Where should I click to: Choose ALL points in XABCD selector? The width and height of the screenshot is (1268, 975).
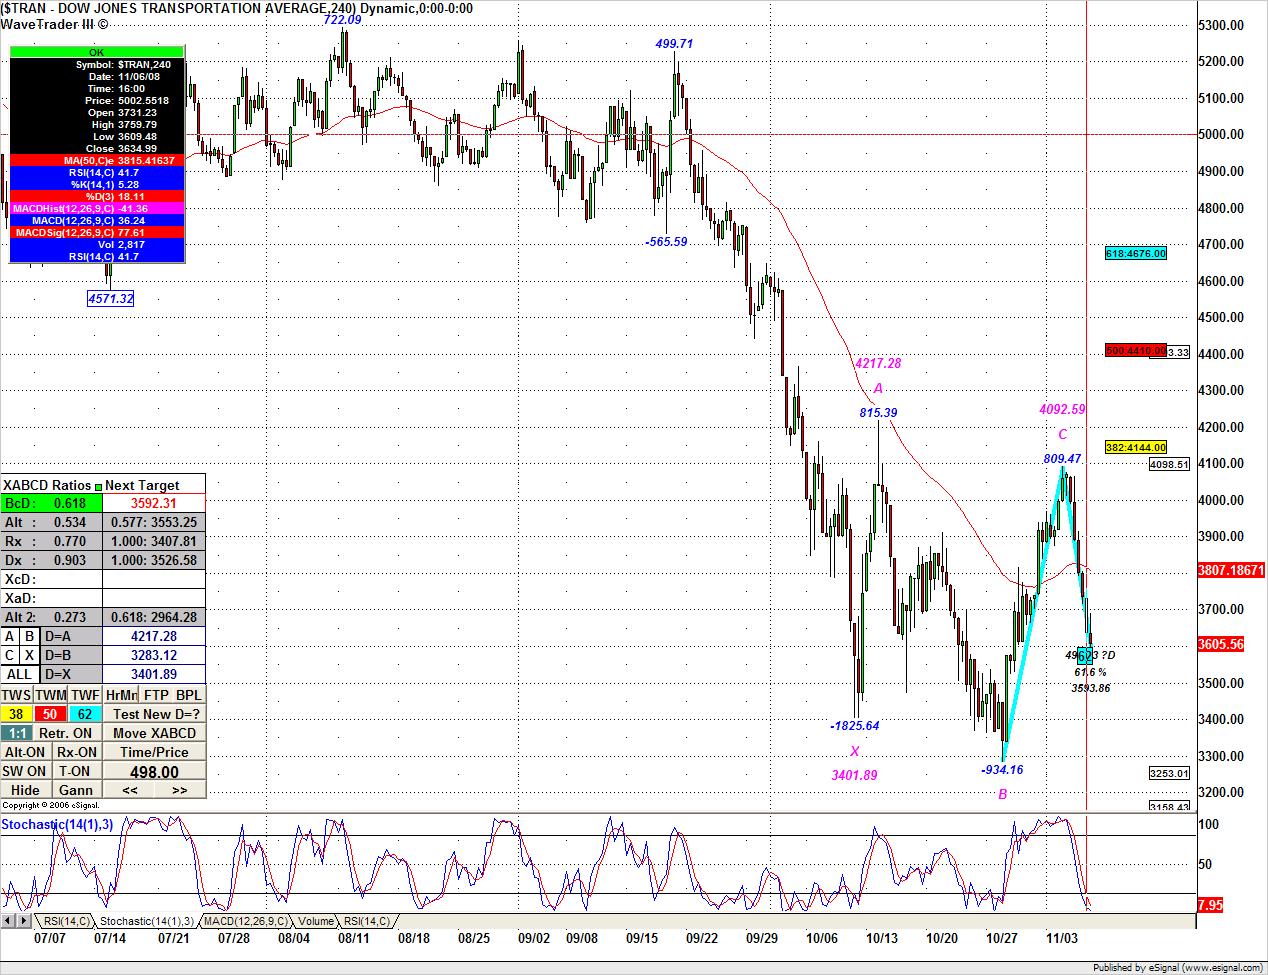[20, 674]
